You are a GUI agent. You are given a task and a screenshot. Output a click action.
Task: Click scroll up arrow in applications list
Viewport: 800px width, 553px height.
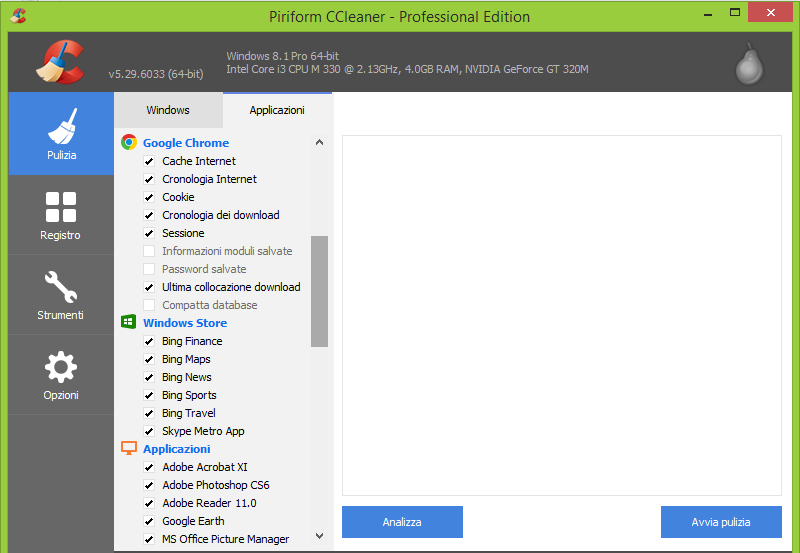319,142
